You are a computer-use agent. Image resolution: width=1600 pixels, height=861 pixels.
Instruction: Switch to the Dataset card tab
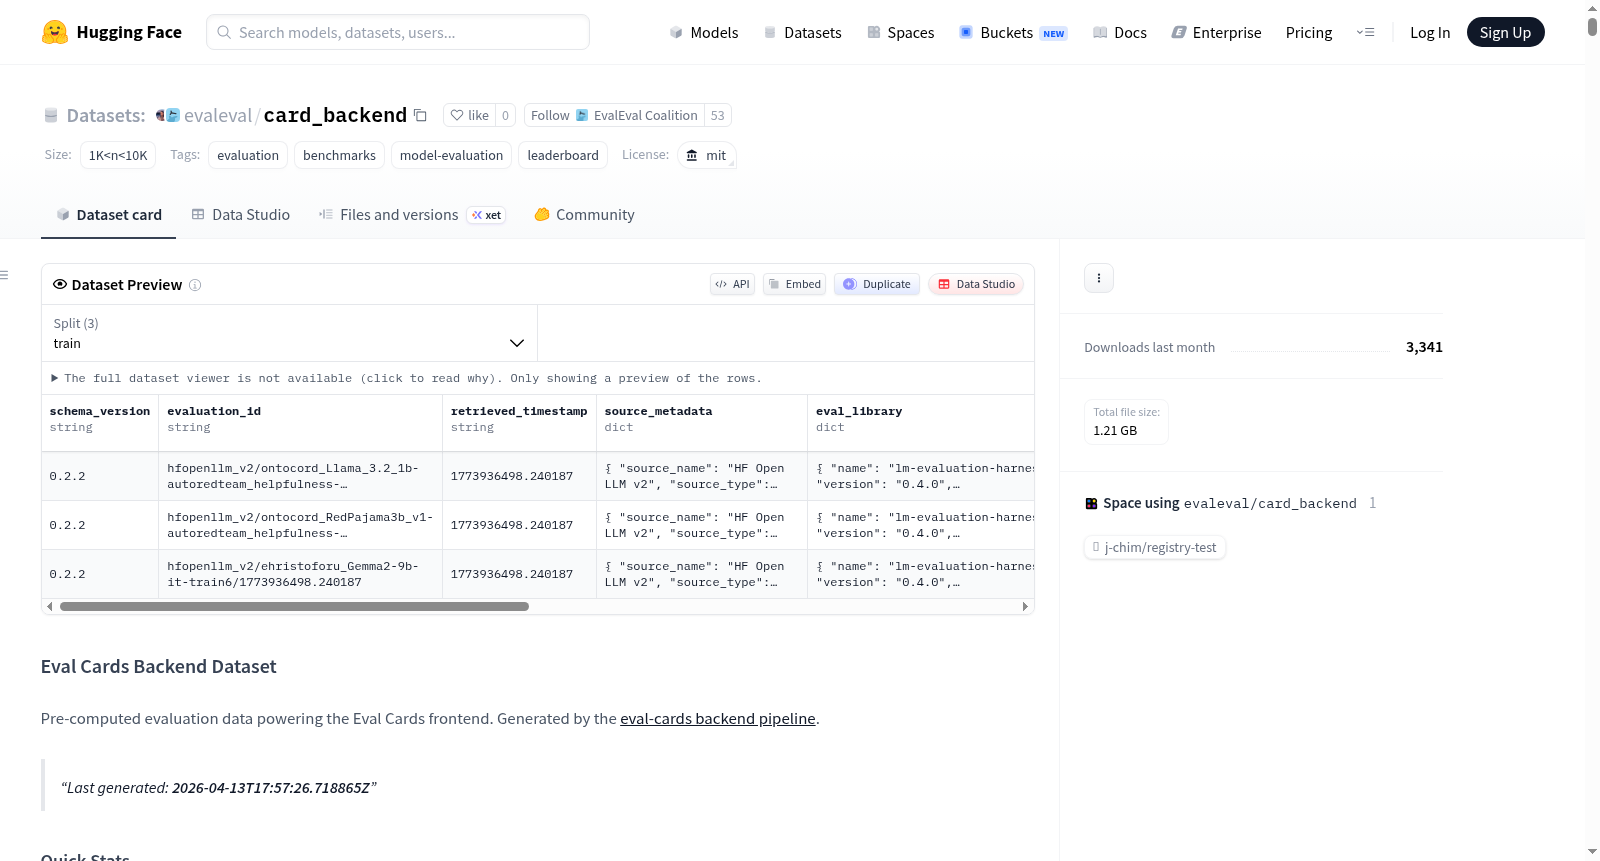tap(109, 215)
